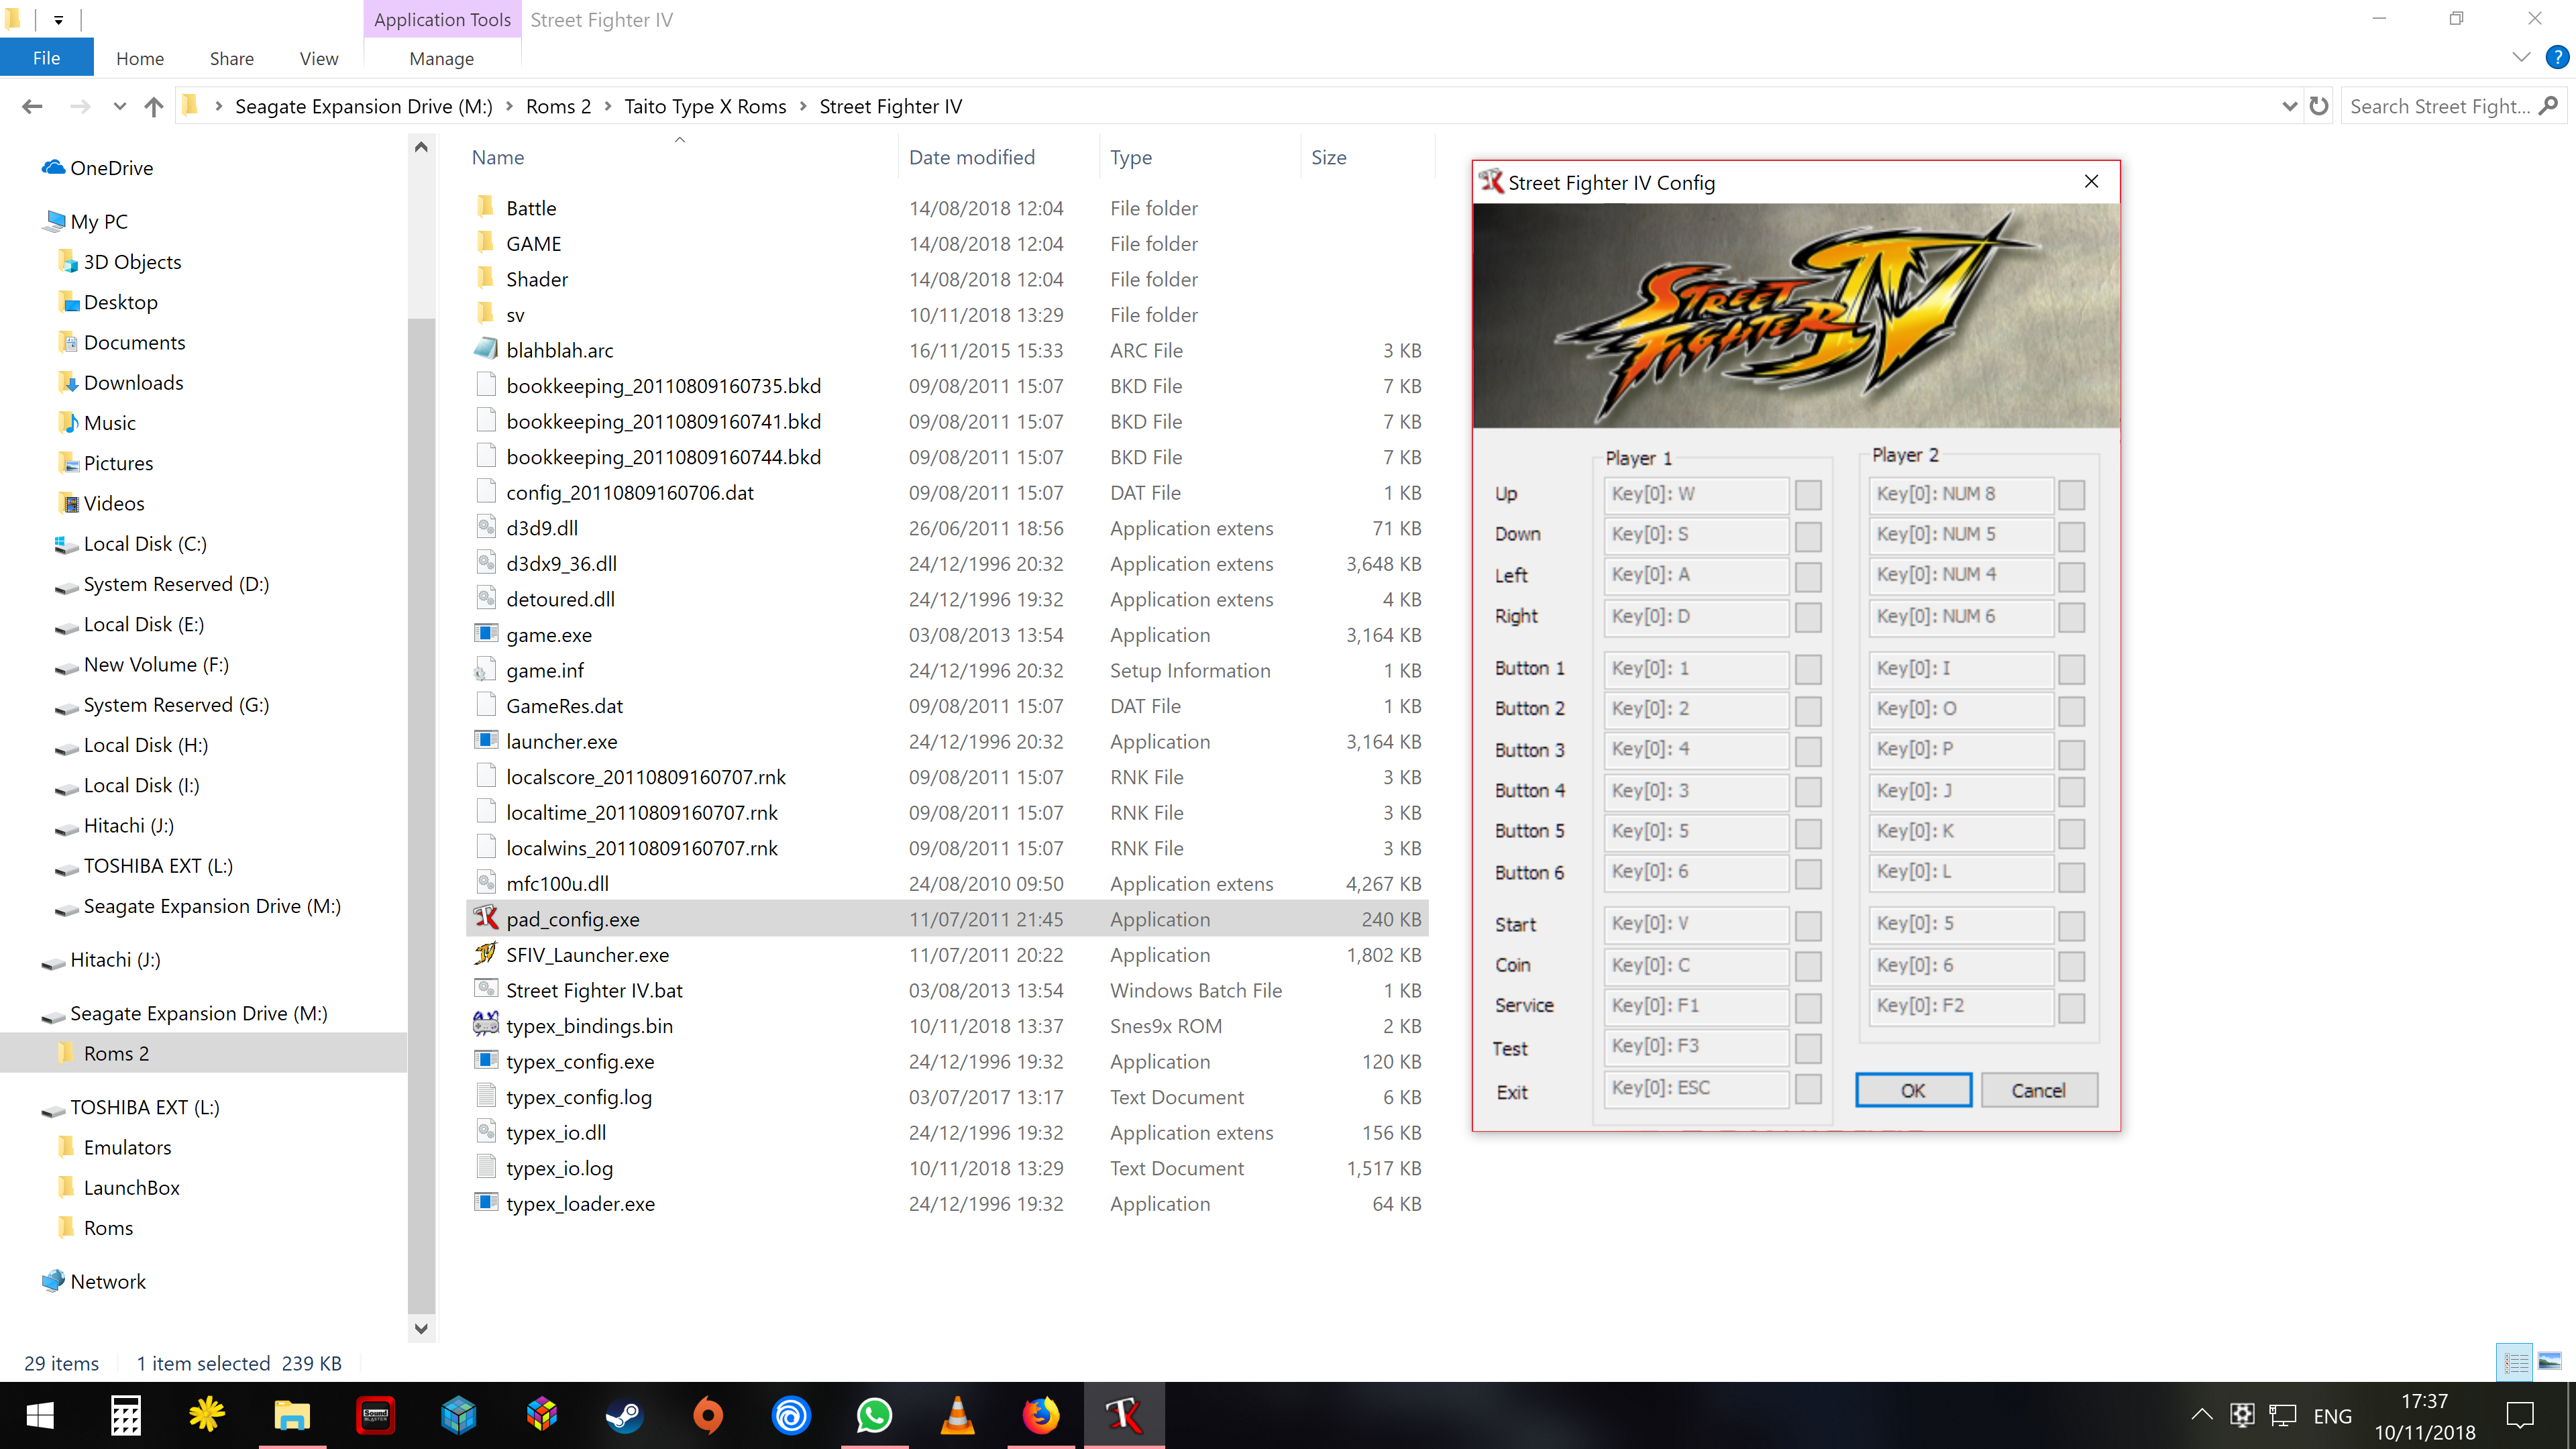The width and height of the screenshot is (2576, 1449).
Task: Click the Up one level arrow
Action: [x=153, y=106]
